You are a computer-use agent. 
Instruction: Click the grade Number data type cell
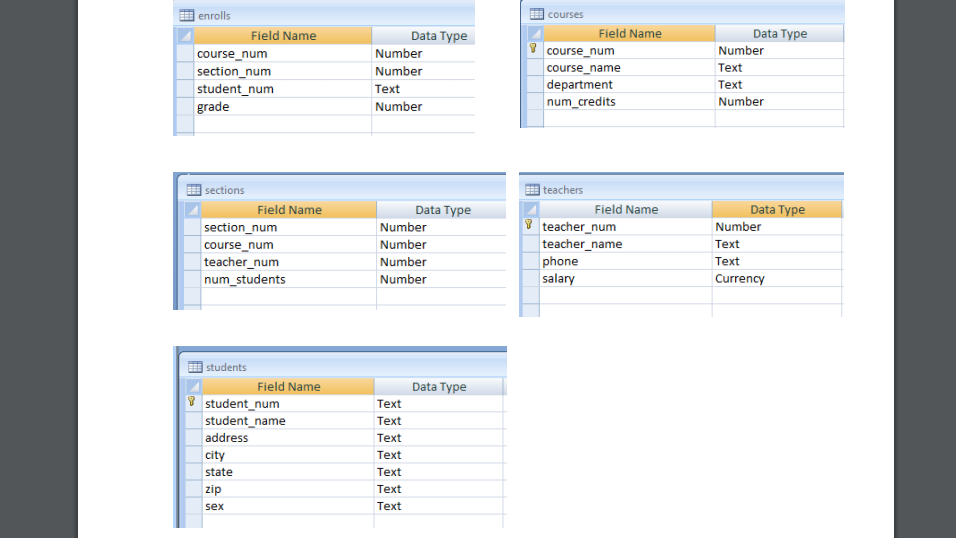click(423, 107)
